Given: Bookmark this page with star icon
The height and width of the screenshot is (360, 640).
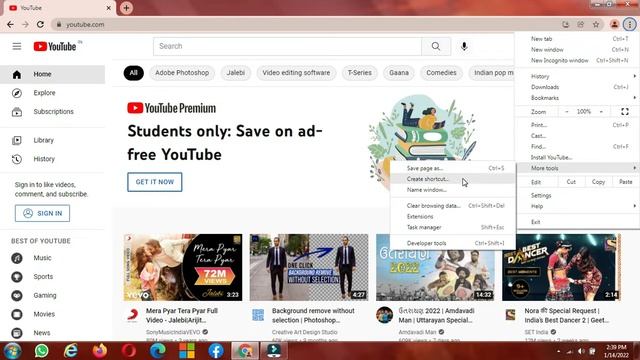Looking at the screenshot, I should pos(596,24).
